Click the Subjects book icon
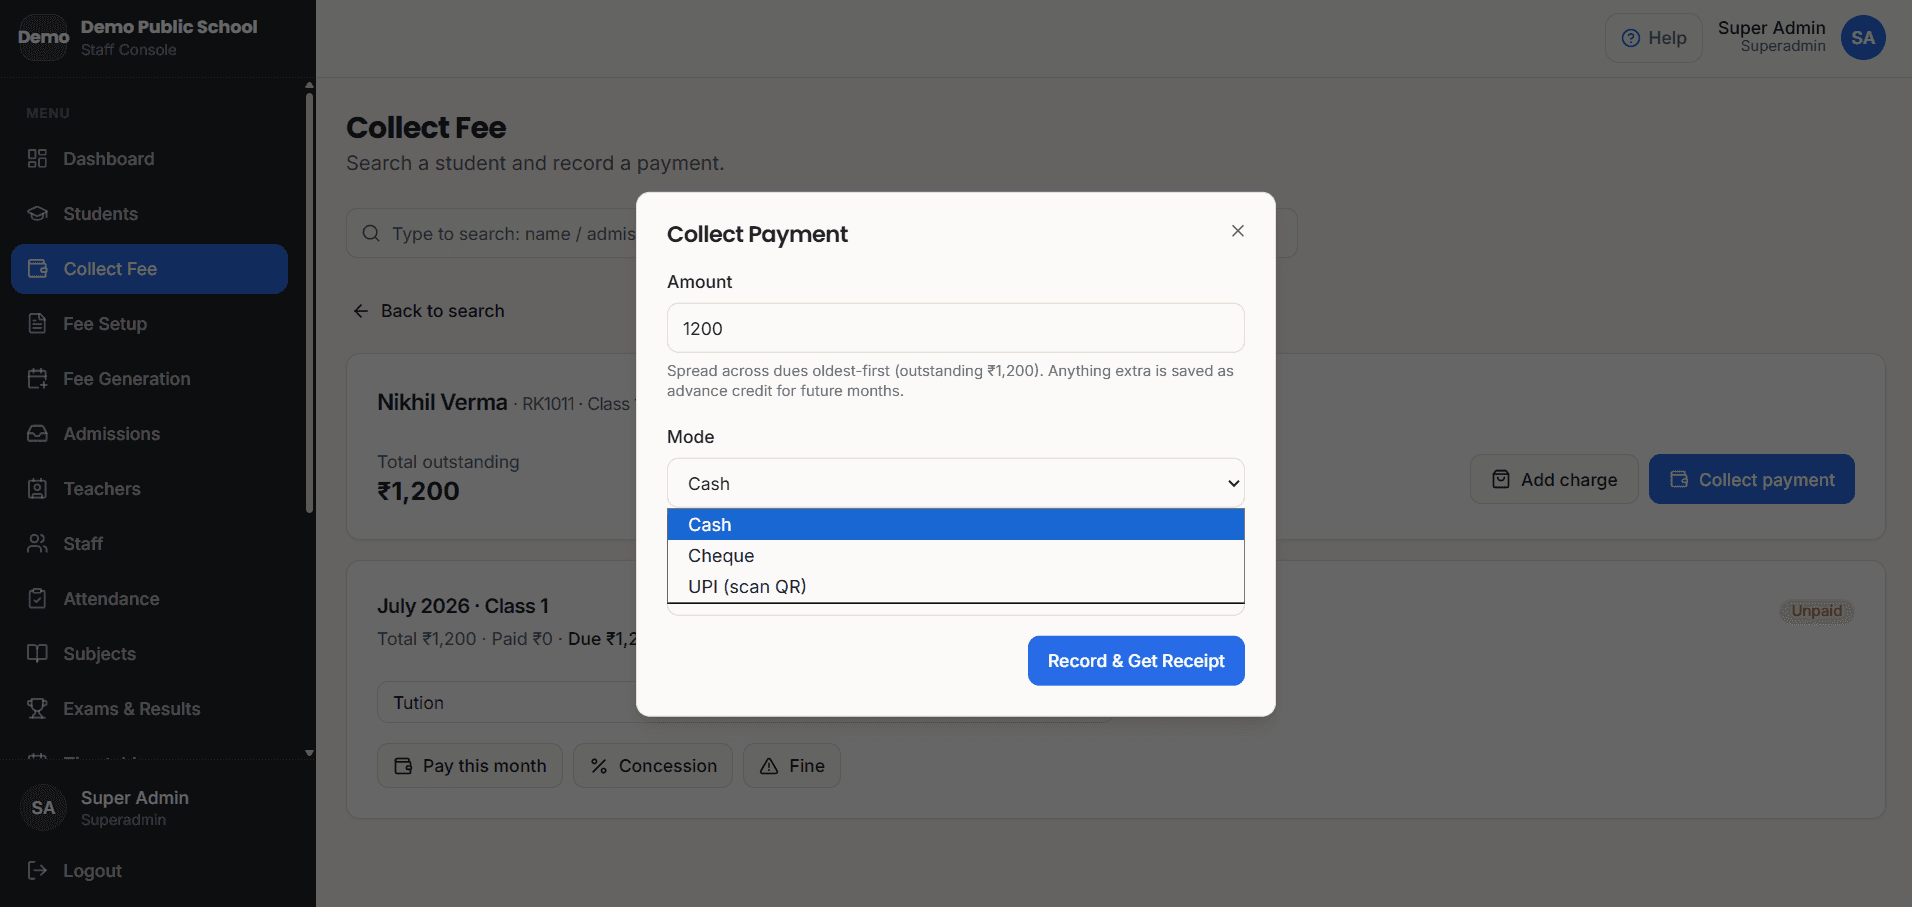This screenshot has width=1912, height=907. 38,654
